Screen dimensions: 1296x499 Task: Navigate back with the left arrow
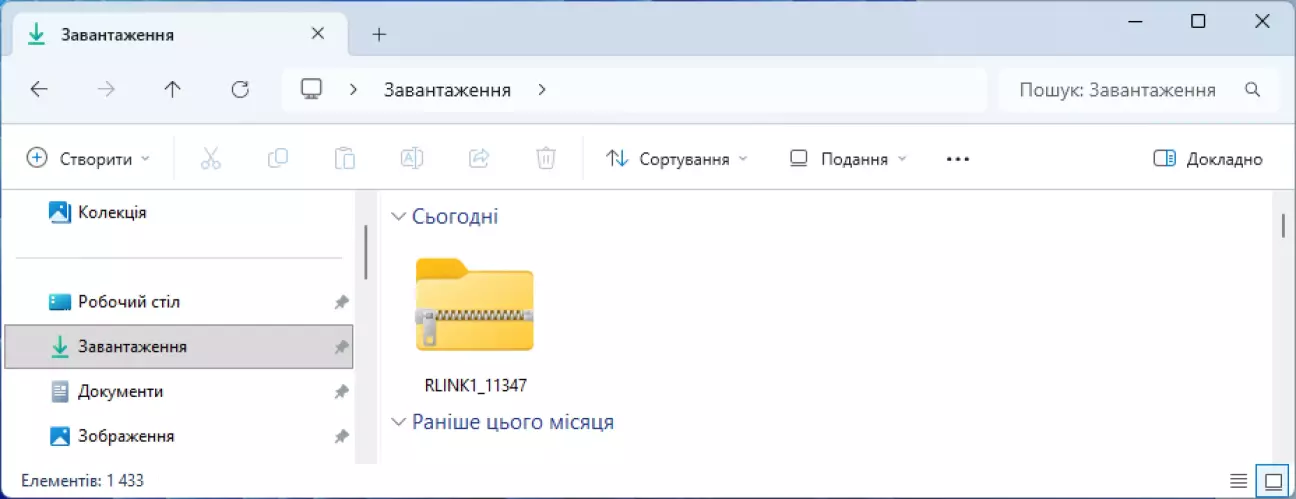pos(39,89)
